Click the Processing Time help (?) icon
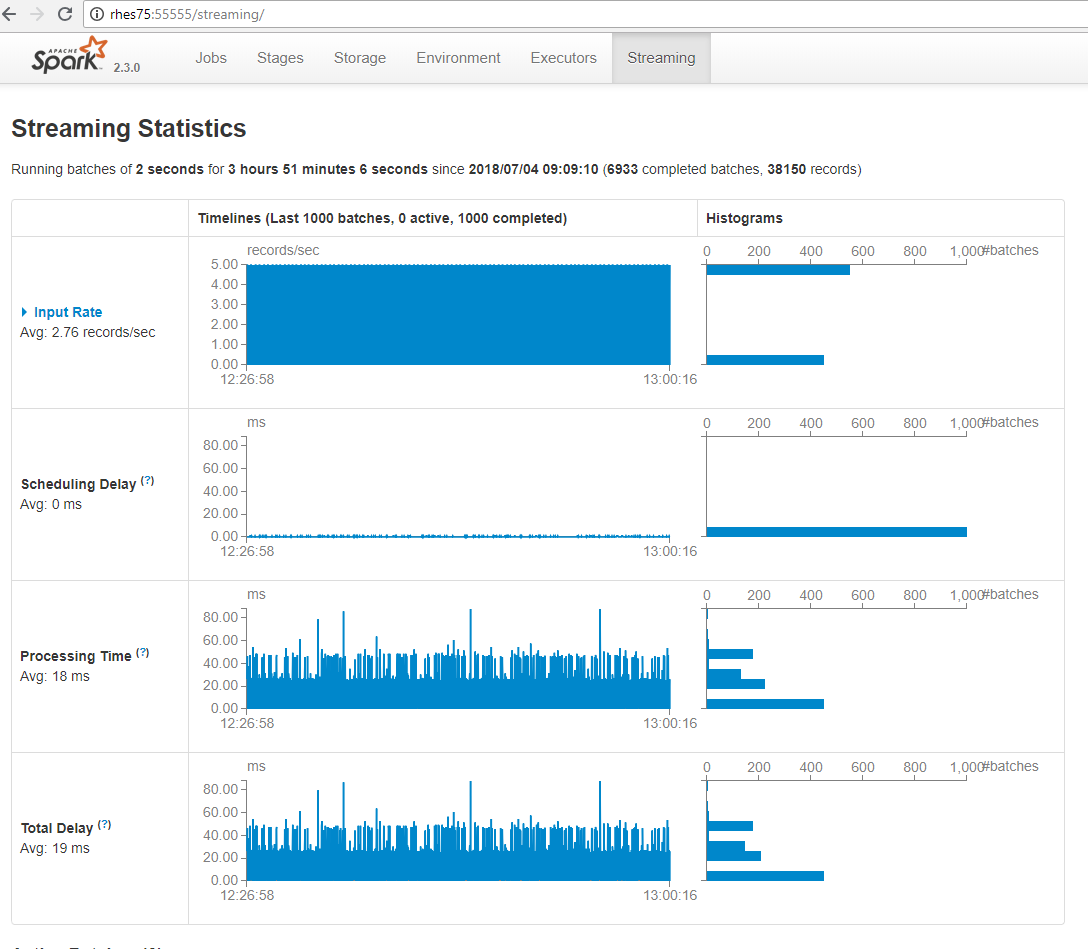 pos(142,653)
